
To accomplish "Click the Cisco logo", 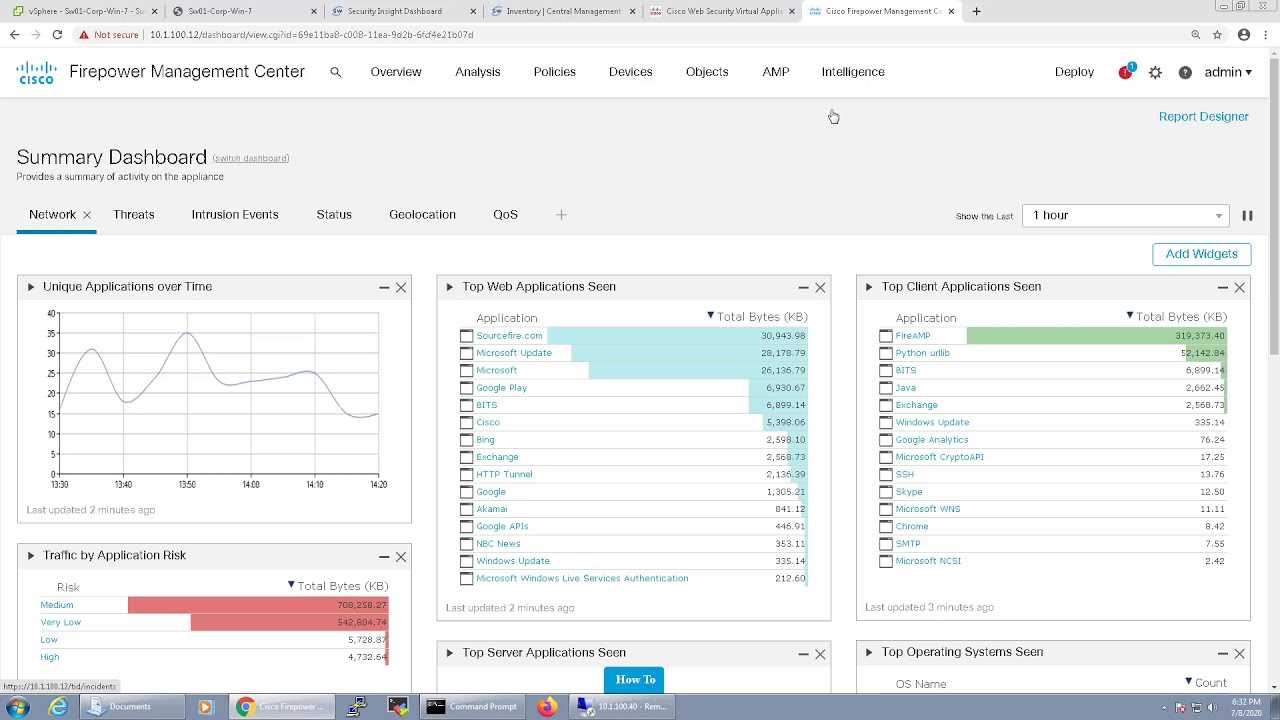I will point(36,72).
